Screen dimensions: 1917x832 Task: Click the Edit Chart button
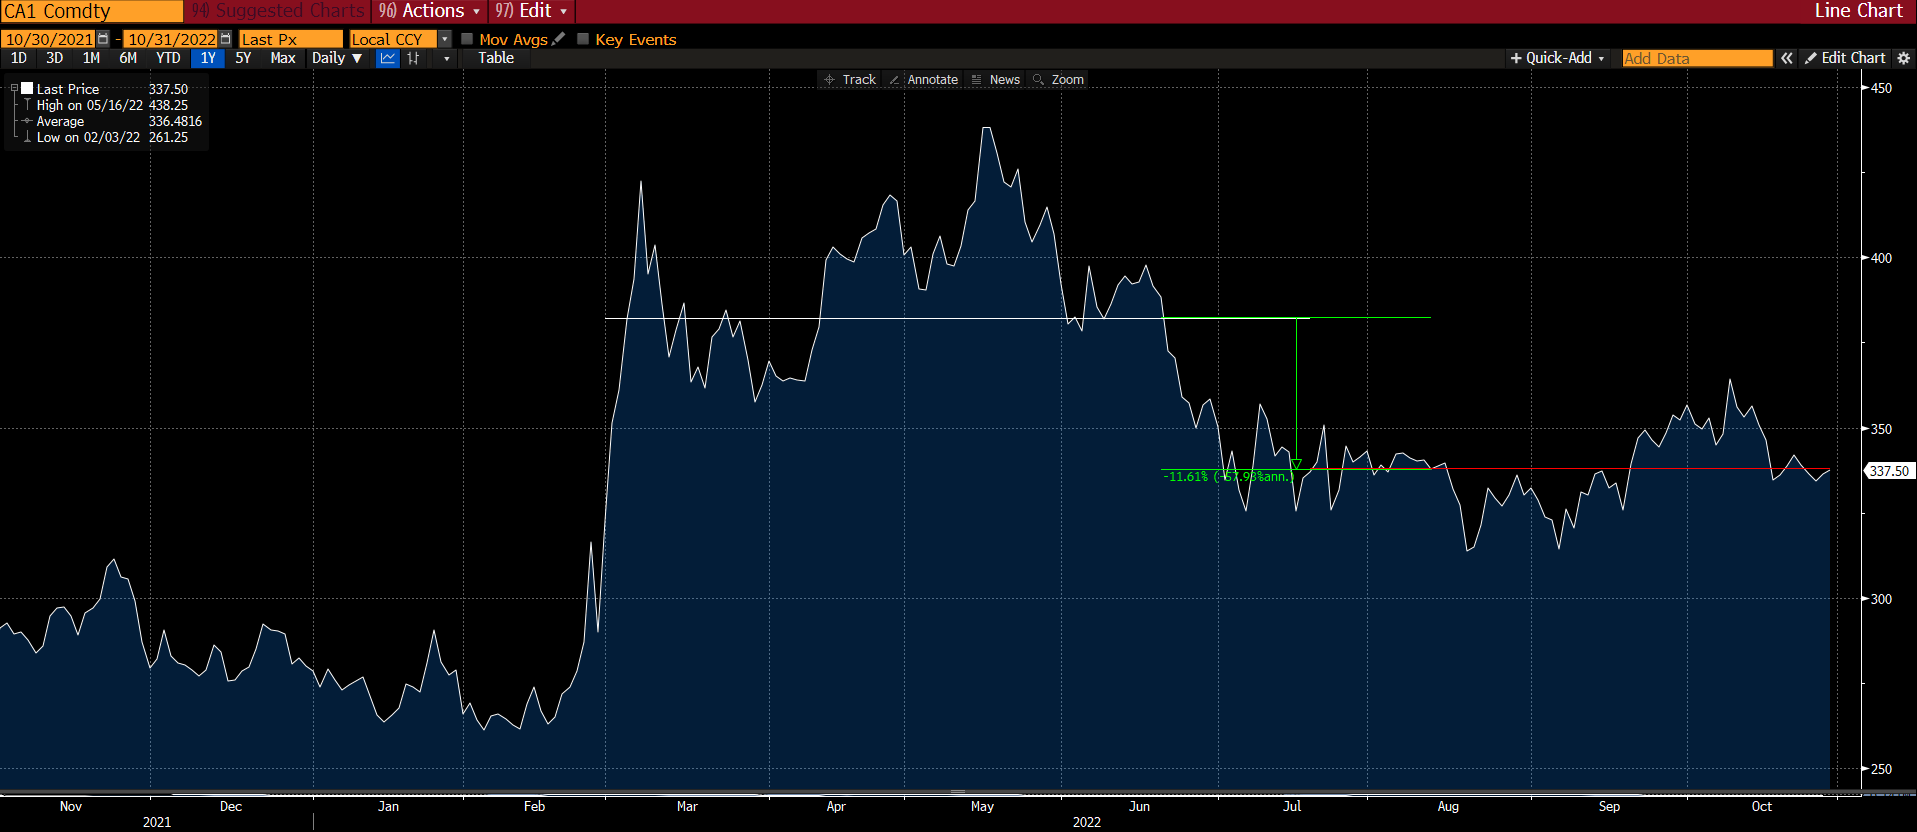click(1845, 58)
